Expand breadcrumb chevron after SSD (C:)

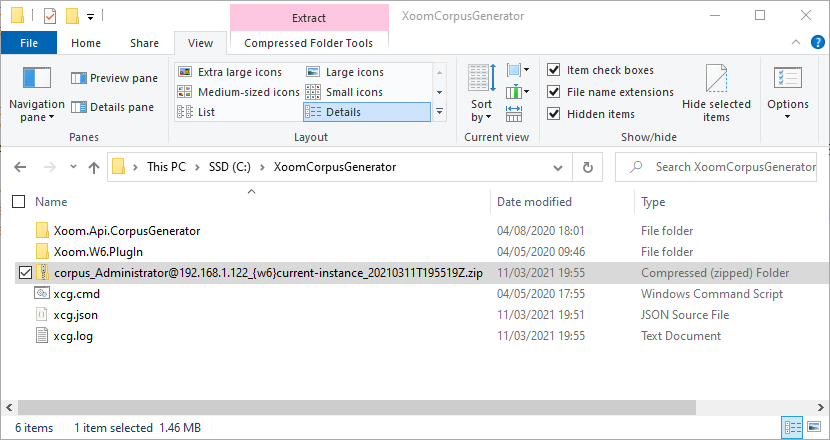[x=262, y=167]
